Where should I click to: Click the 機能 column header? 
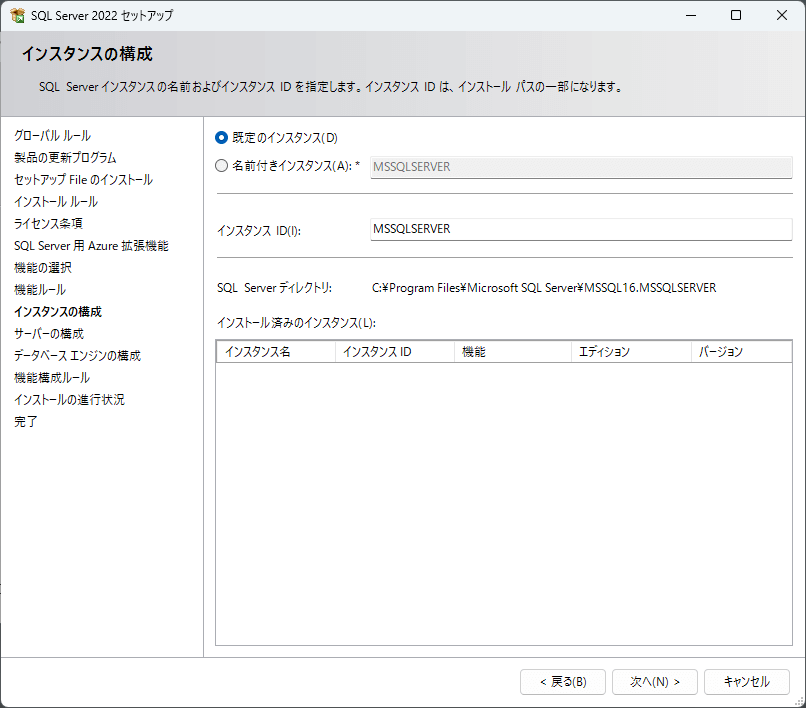(512, 352)
